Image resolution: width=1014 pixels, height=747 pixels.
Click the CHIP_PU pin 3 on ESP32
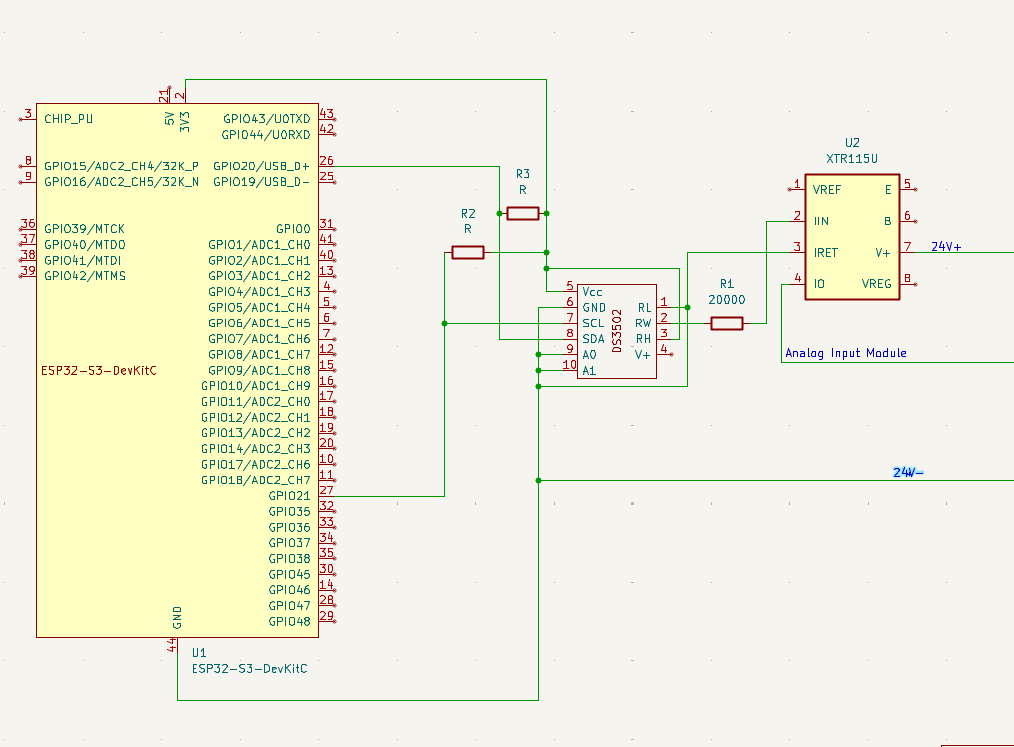[28, 119]
